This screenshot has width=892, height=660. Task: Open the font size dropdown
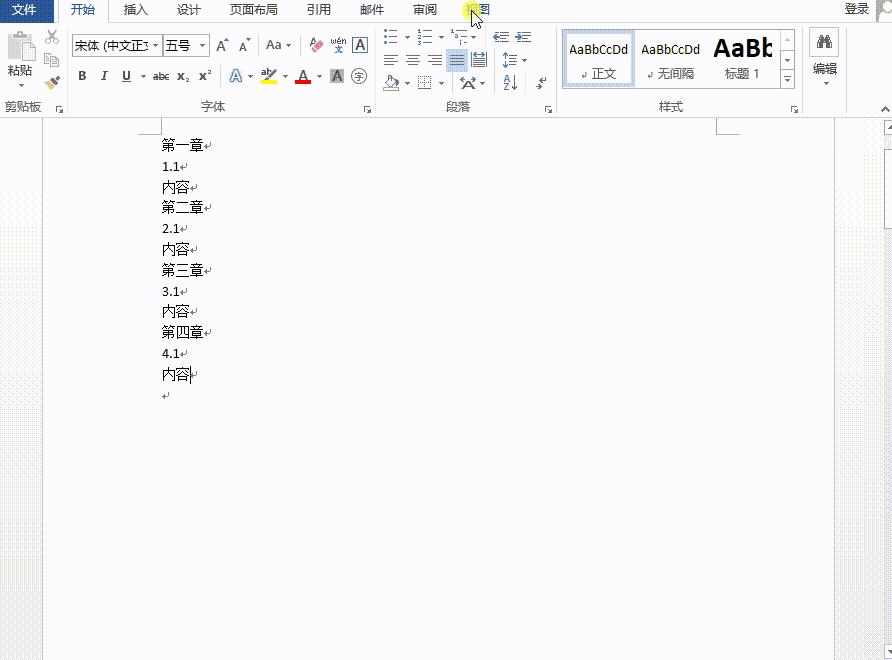[x=203, y=46]
